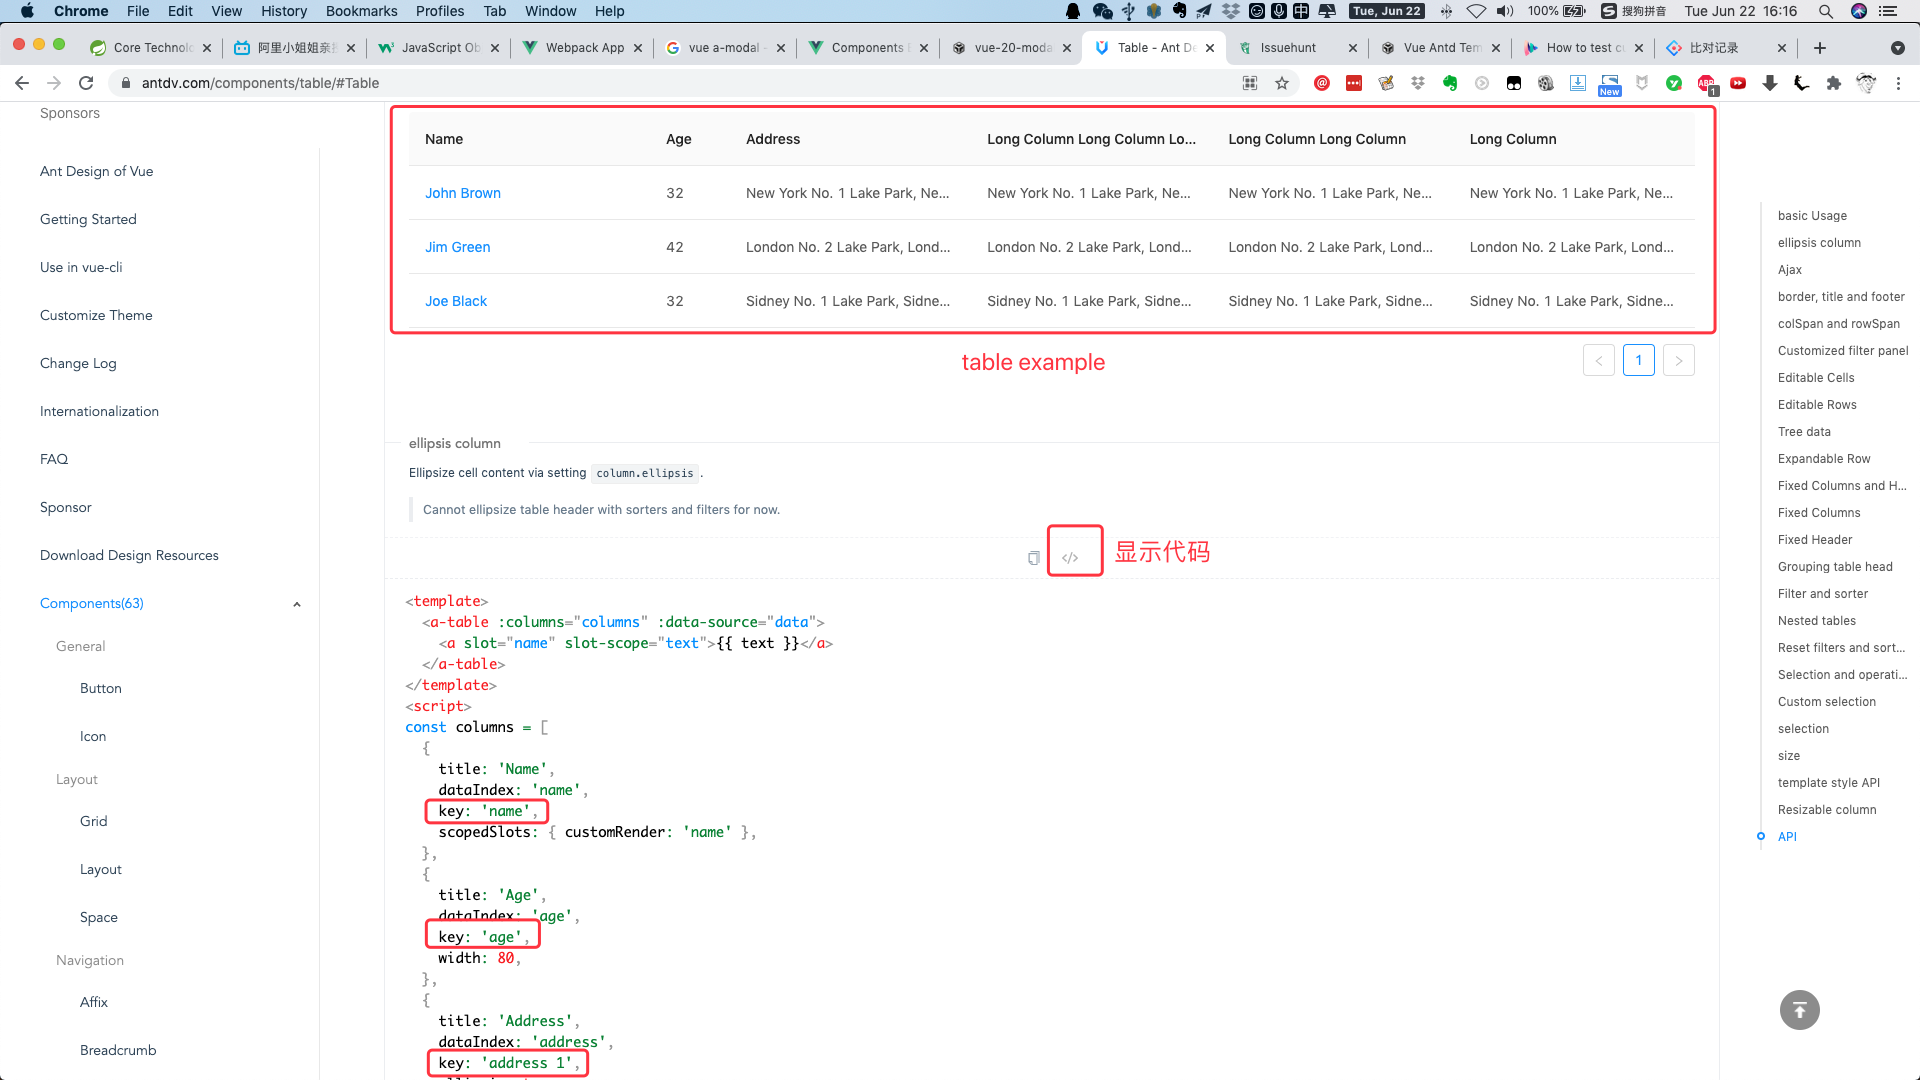Go to next table page
1920x1080 pixels.
click(1678, 361)
